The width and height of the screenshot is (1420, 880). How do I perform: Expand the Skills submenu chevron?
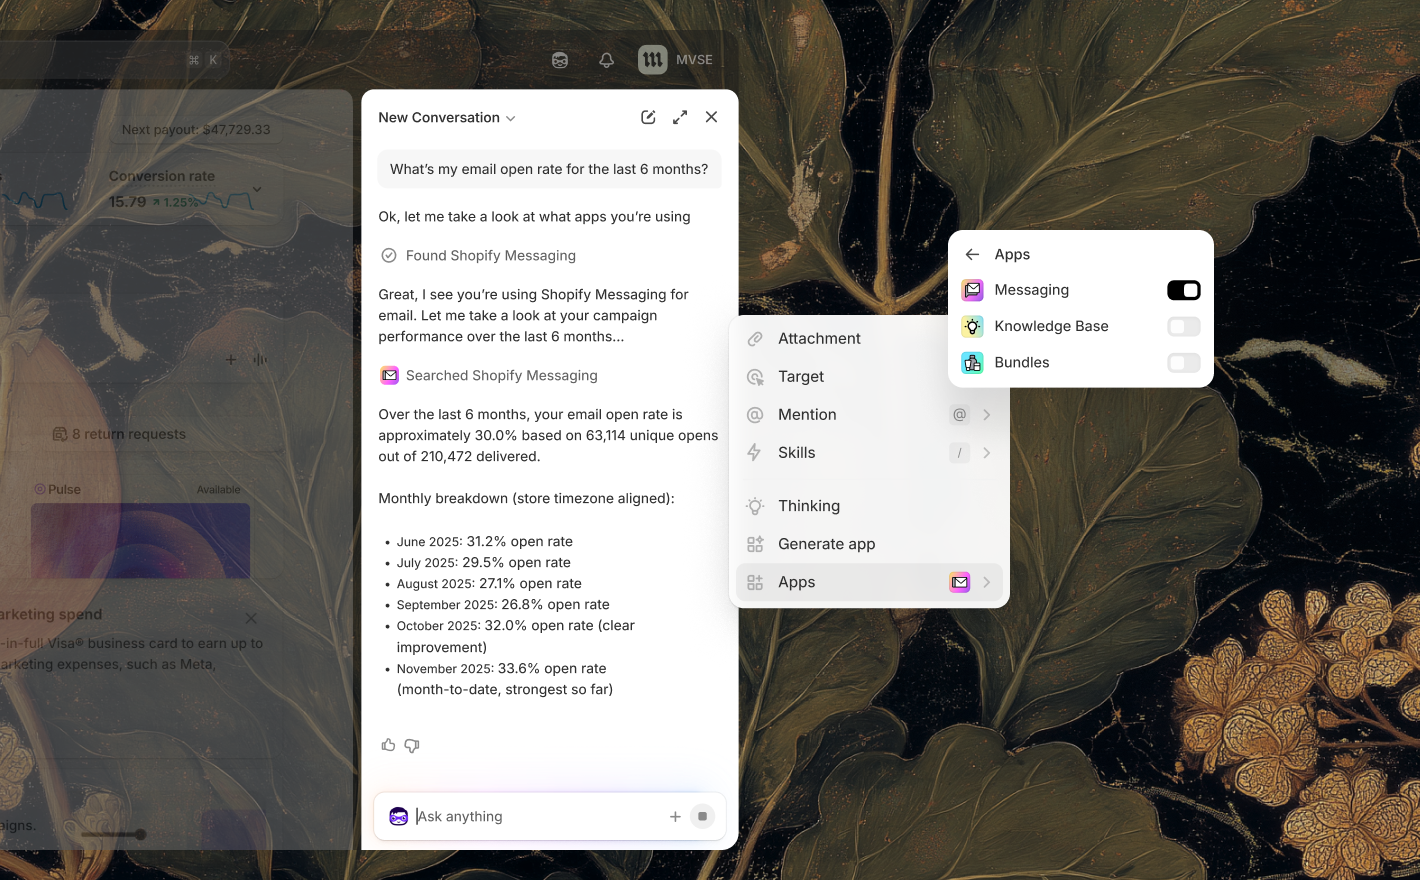click(x=987, y=453)
